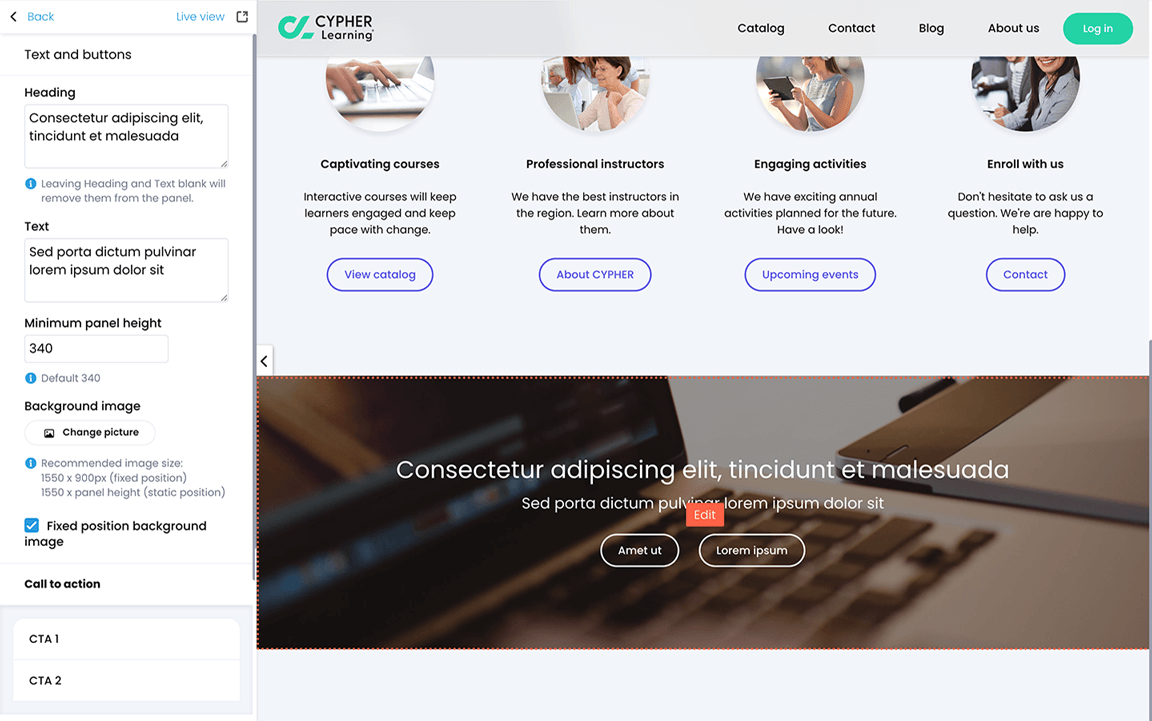
Task: Click the orange Edit label on panel
Action: (705, 514)
